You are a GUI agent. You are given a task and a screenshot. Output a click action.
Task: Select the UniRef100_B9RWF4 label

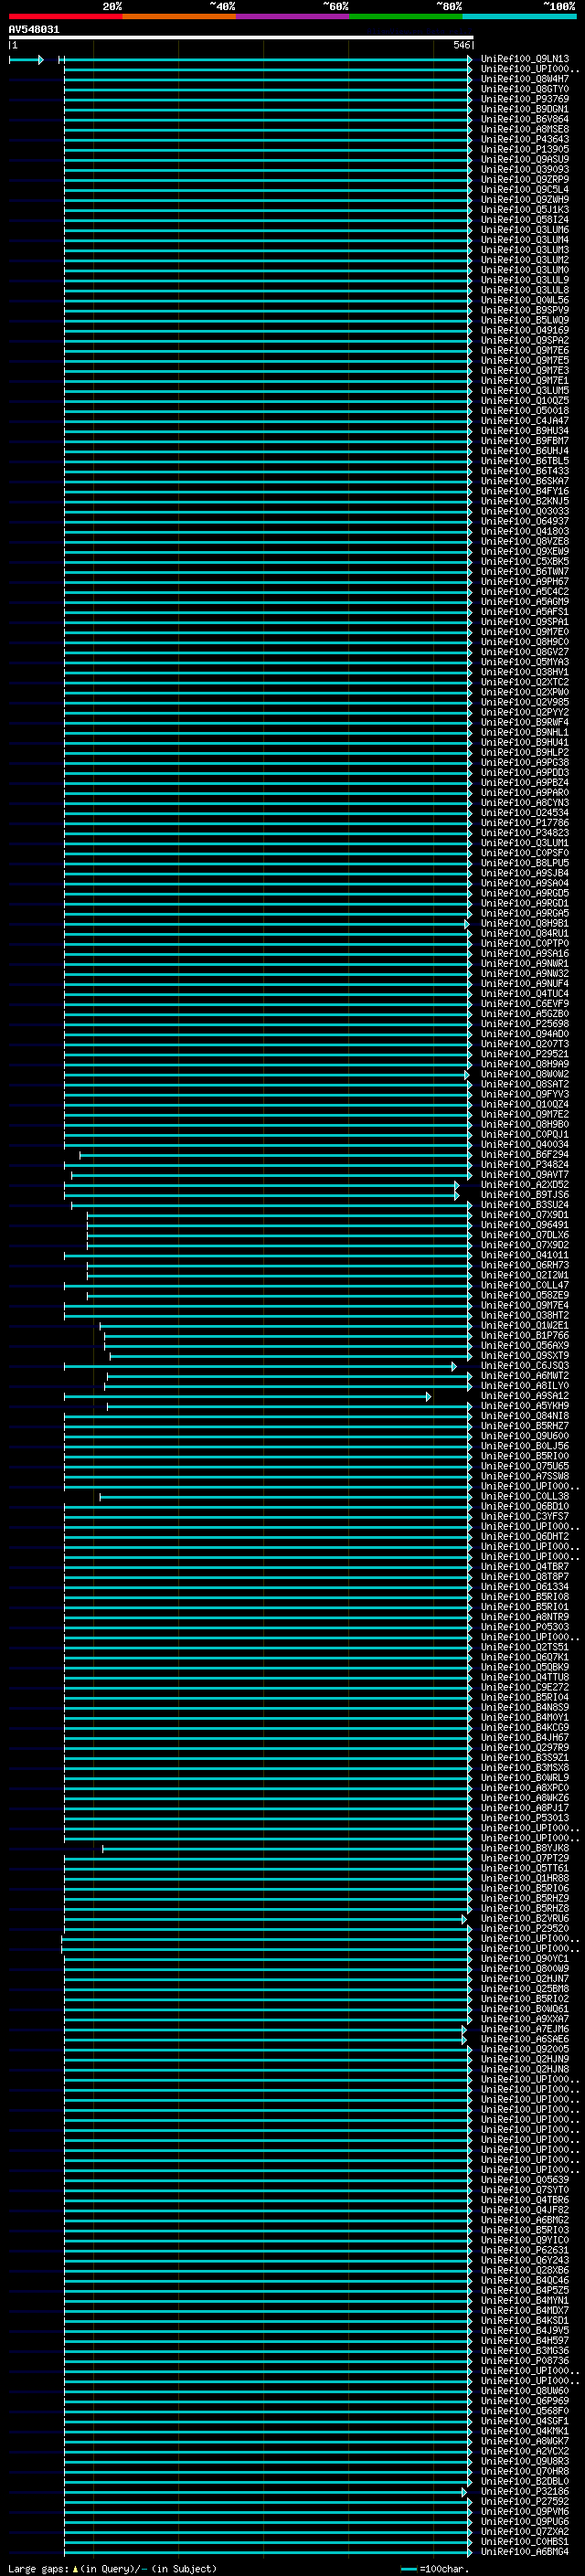pyautogui.click(x=525, y=722)
